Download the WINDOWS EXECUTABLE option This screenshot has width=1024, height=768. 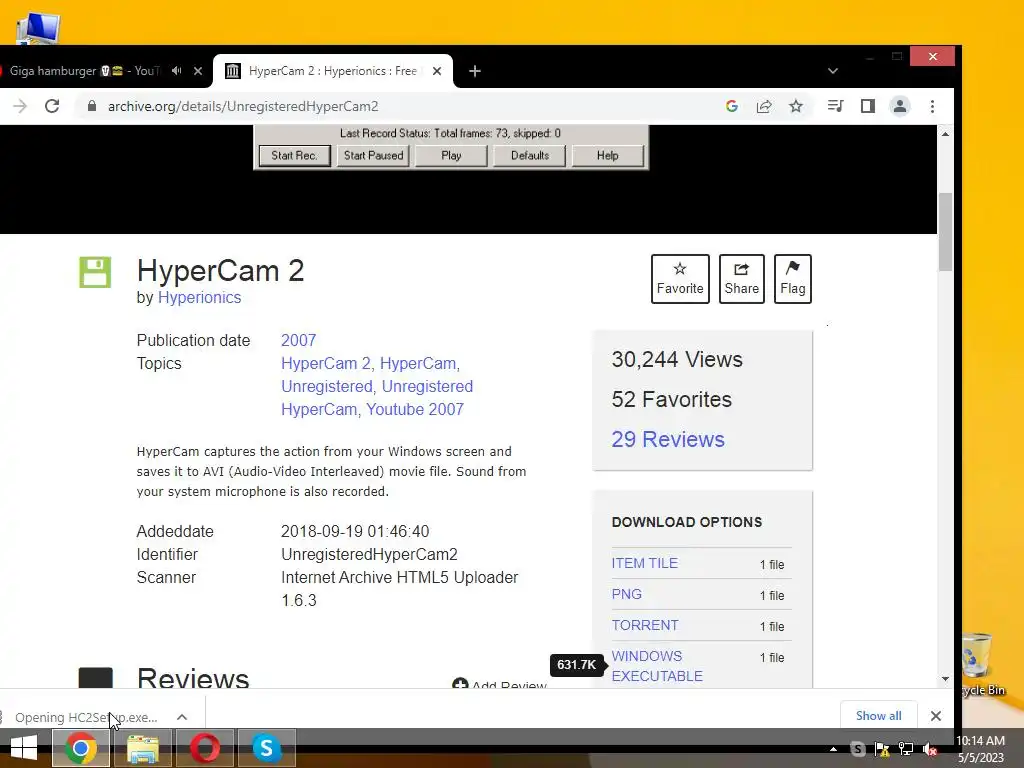click(x=657, y=665)
